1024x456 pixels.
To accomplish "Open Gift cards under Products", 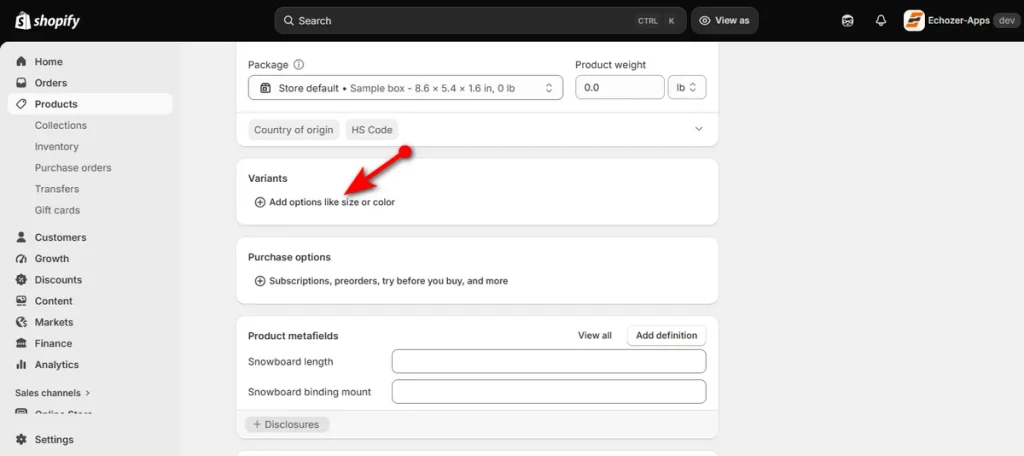I will tap(57, 210).
